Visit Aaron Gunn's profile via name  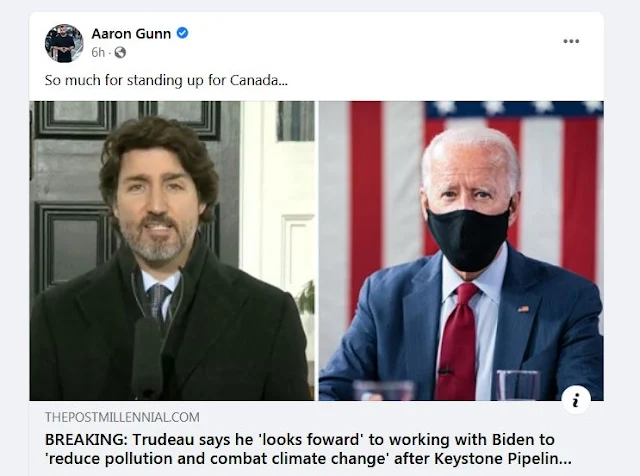click(x=131, y=33)
